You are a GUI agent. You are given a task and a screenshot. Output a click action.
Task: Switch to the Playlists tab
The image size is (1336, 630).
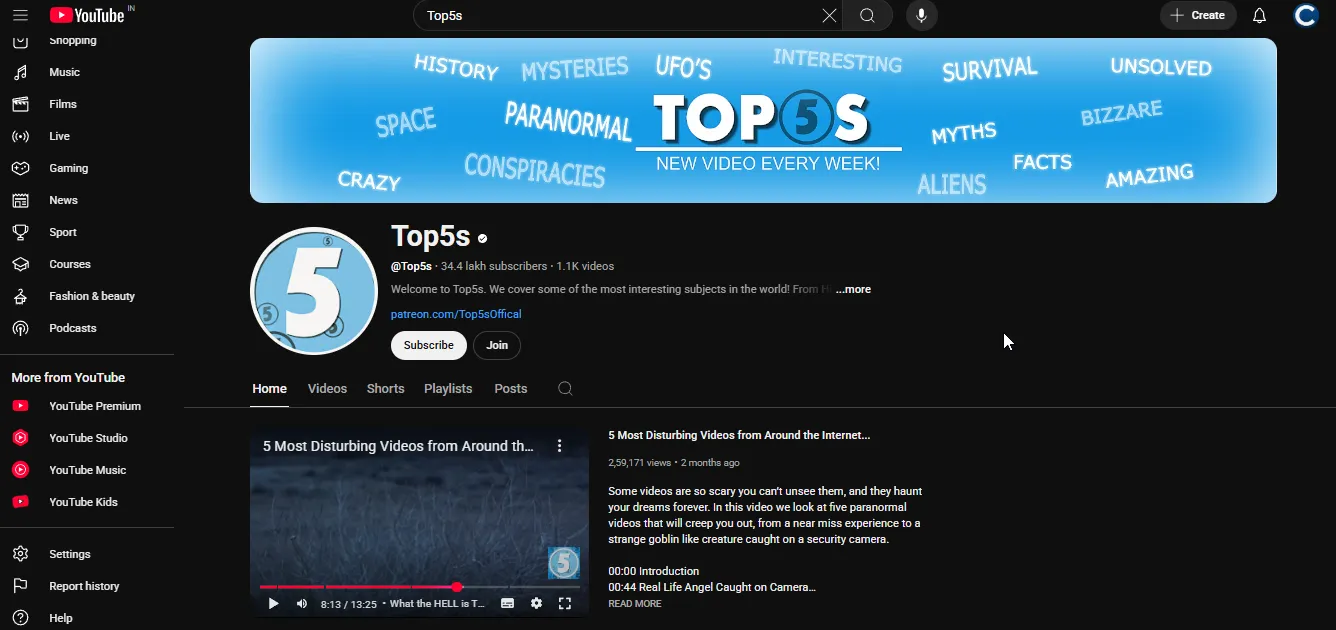448,389
